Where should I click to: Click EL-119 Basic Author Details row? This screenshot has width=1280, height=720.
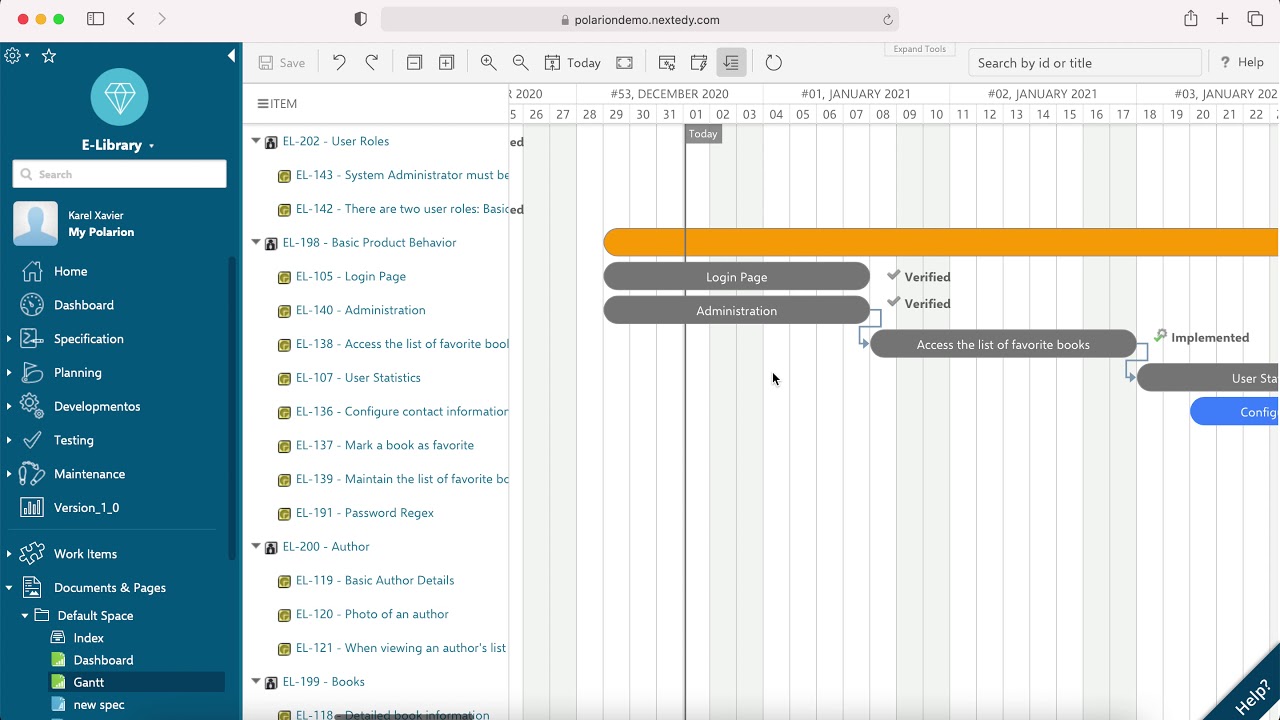click(x=374, y=581)
